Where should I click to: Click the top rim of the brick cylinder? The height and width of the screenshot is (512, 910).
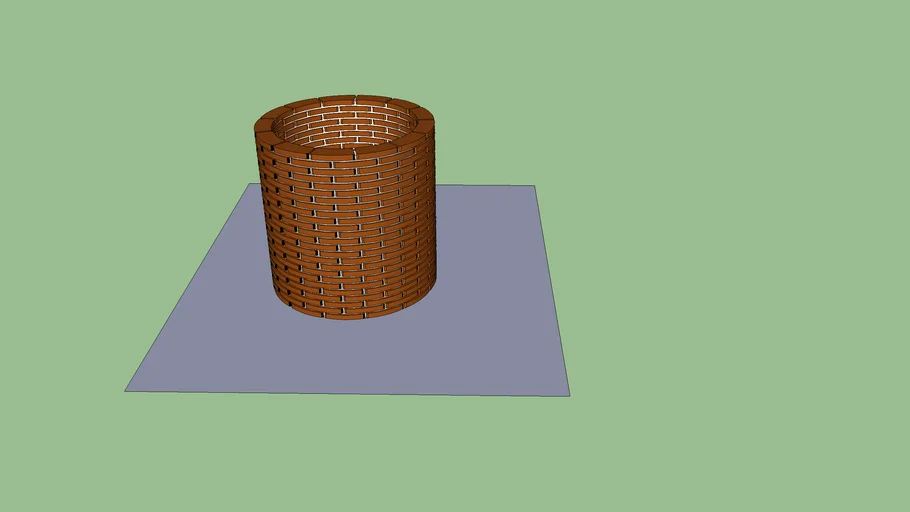[345, 100]
